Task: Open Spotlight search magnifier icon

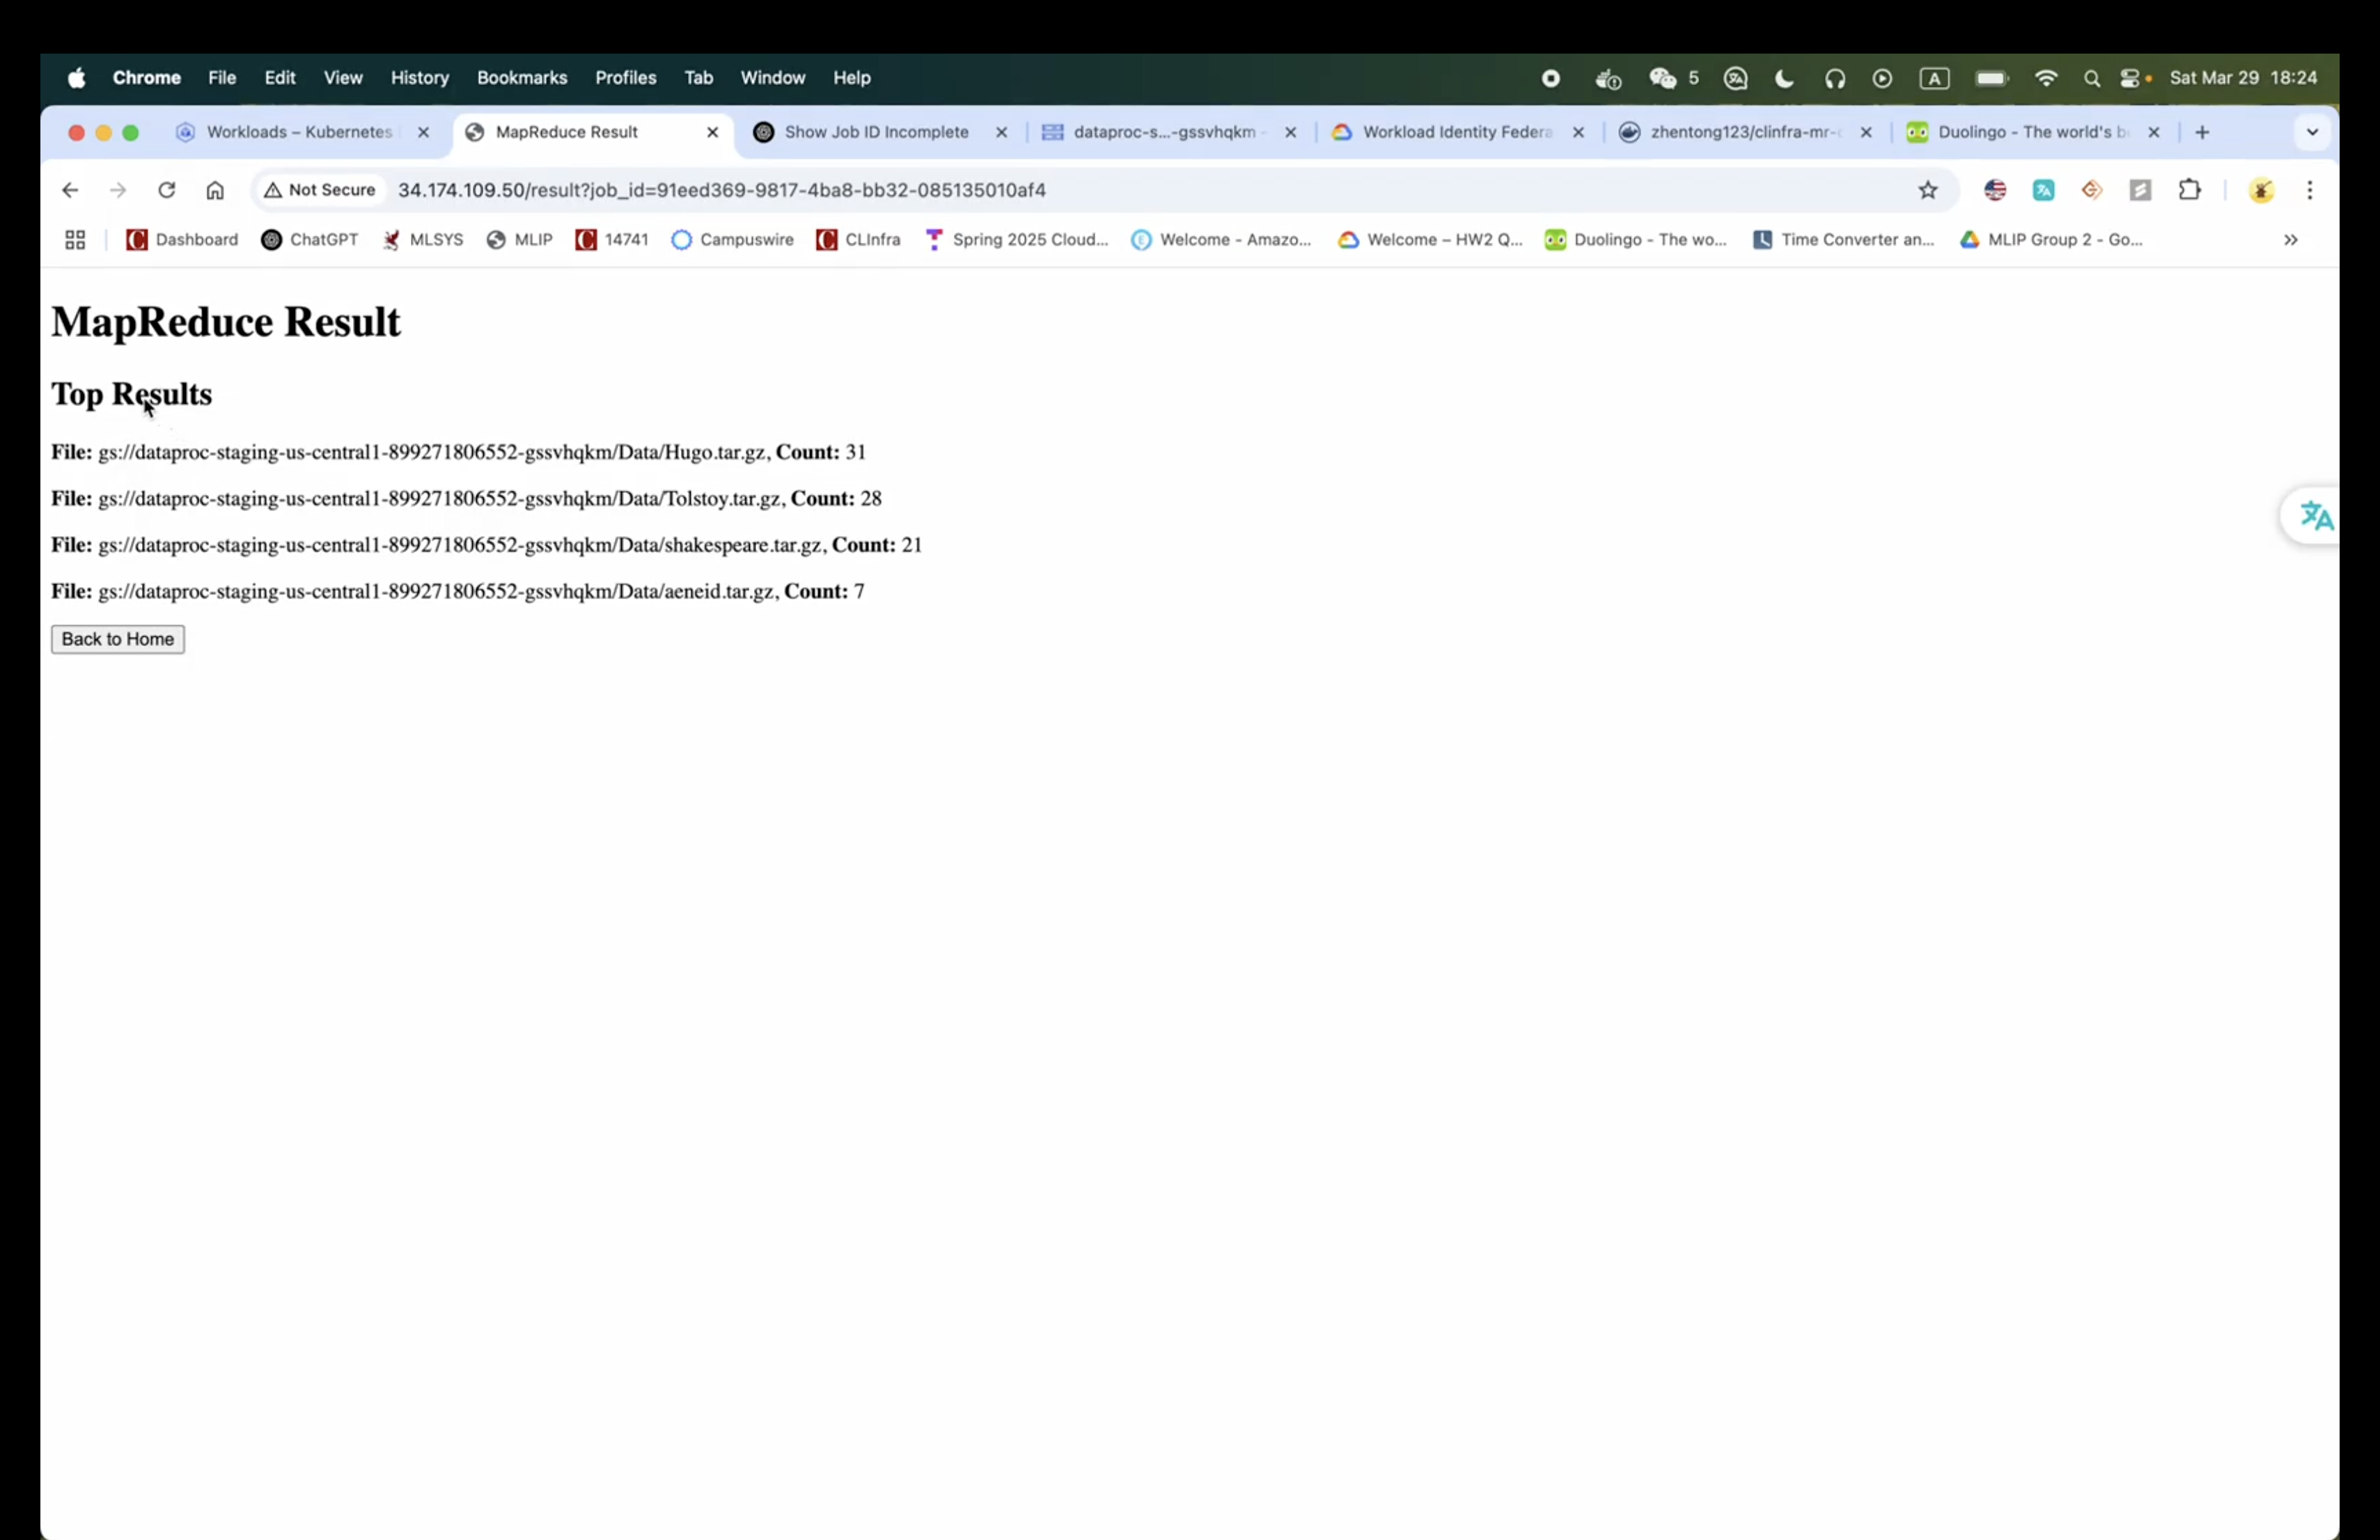Action: pyautogui.click(x=2091, y=78)
